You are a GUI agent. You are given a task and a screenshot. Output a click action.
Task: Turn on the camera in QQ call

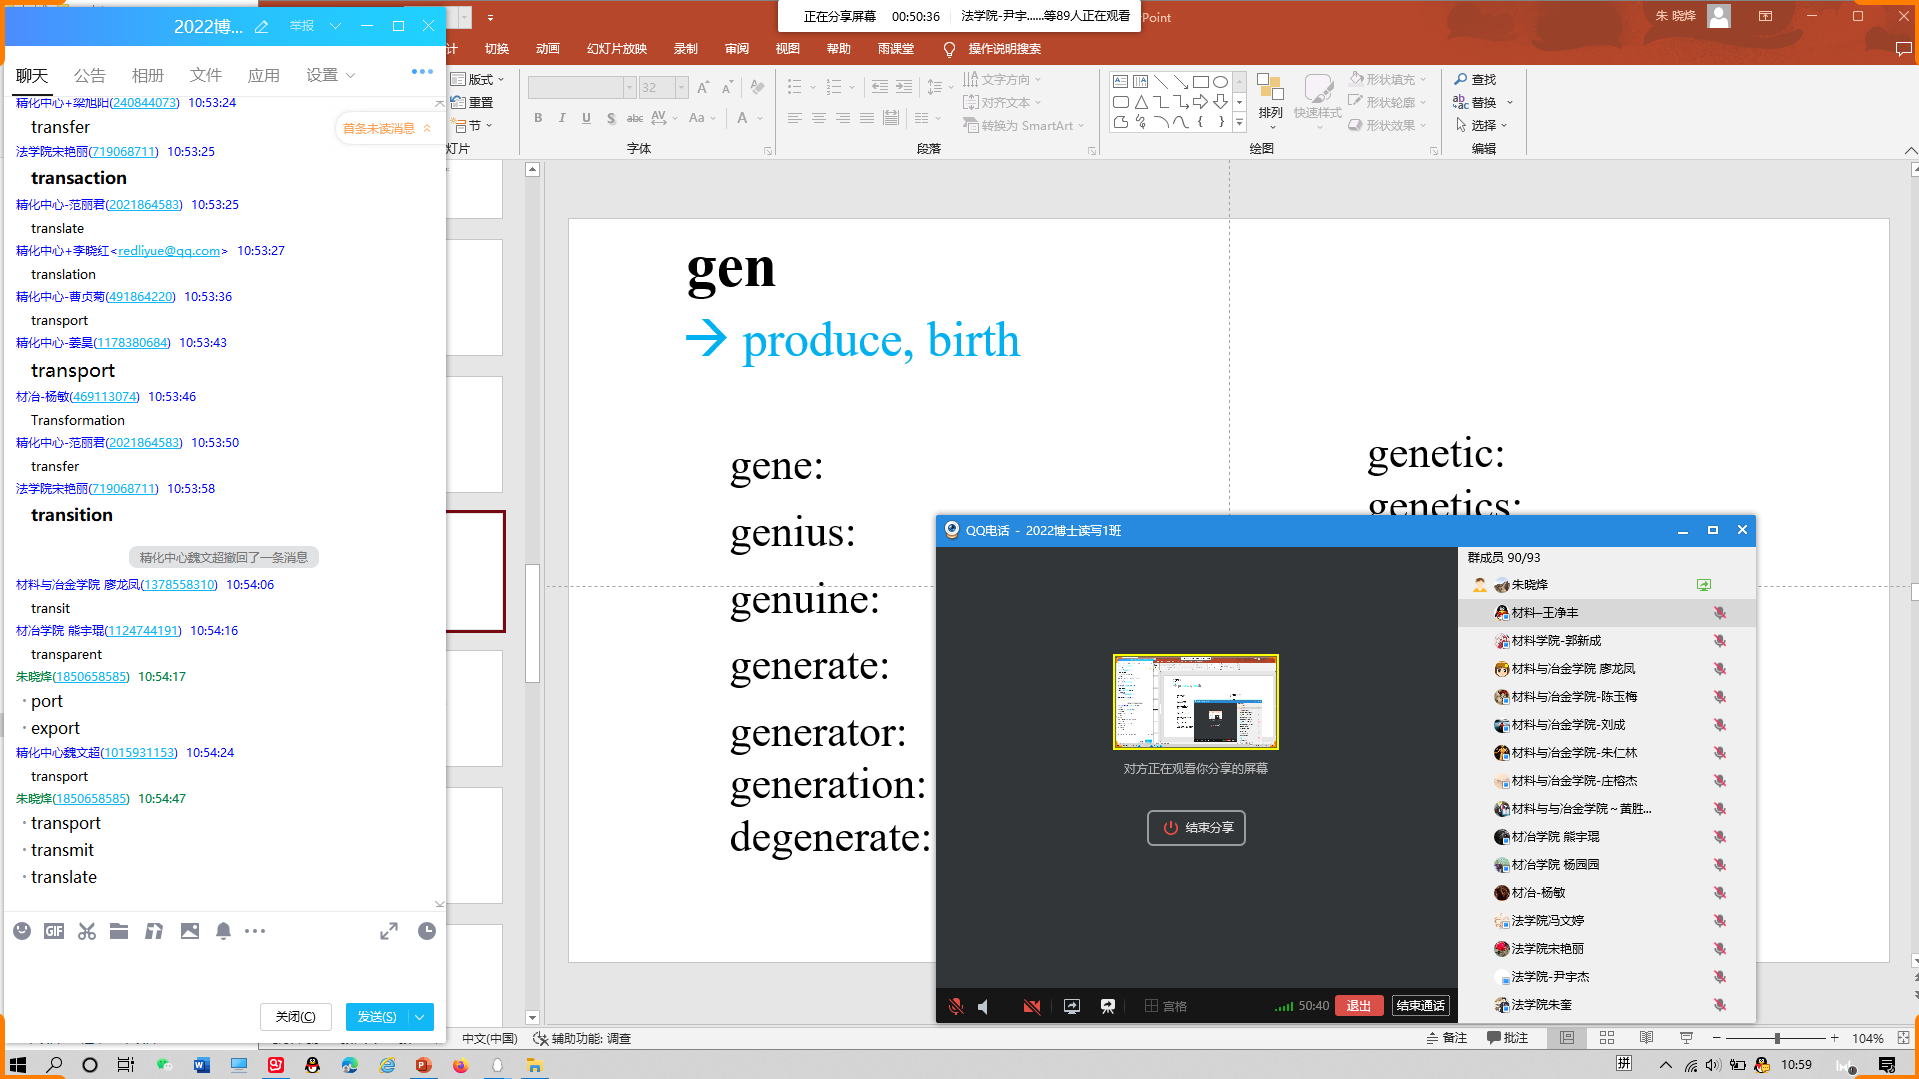pyautogui.click(x=1031, y=1006)
